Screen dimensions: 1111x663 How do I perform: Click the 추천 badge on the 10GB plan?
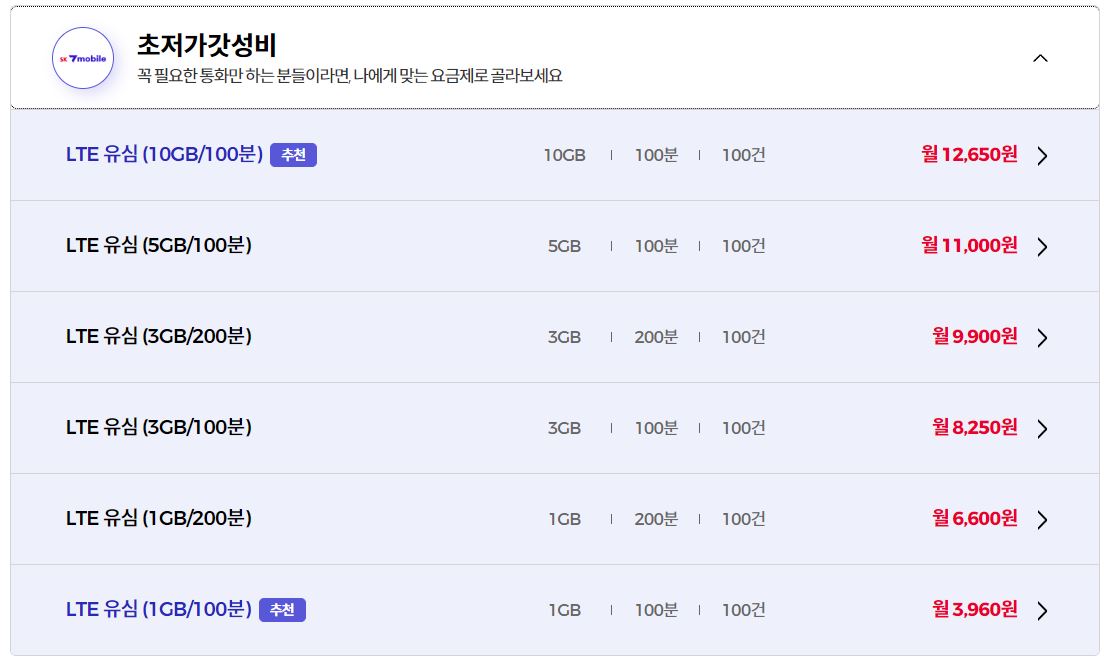click(x=293, y=154)
